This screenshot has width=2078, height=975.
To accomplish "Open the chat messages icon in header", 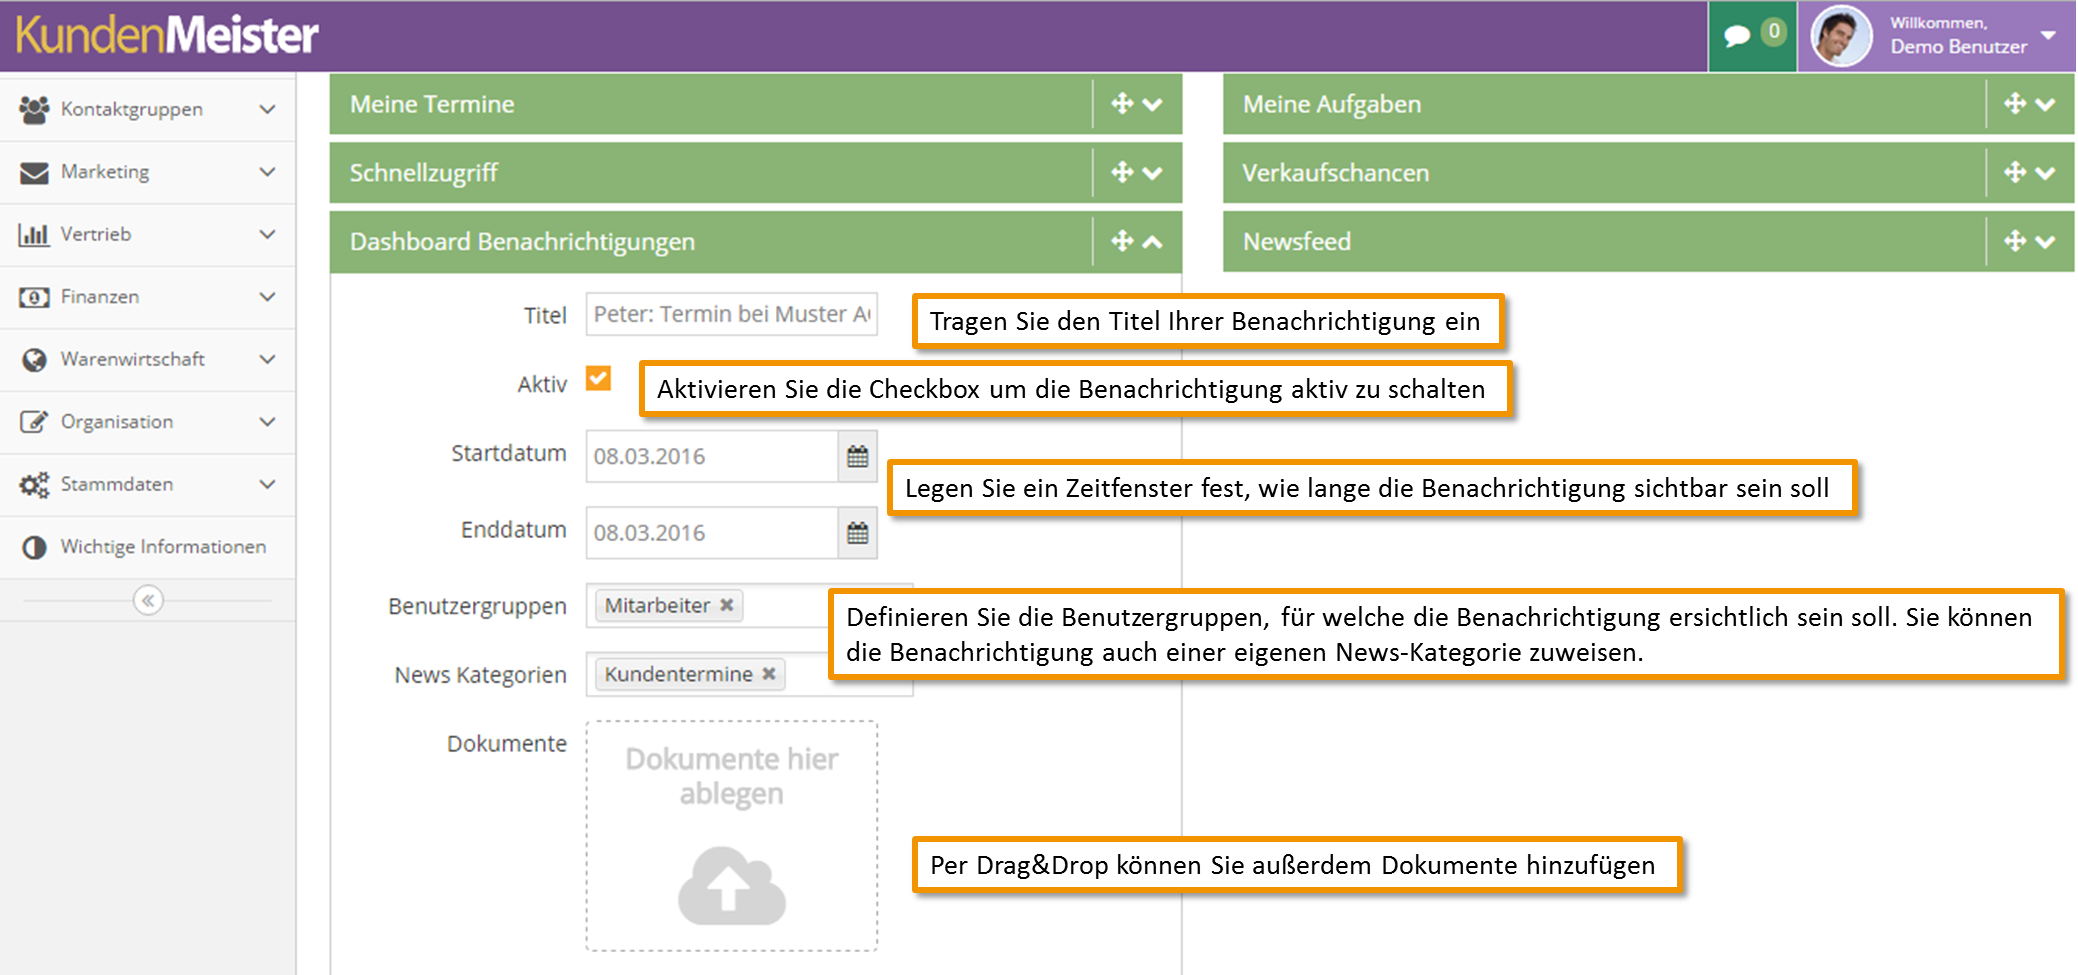I will (1738, 36).
